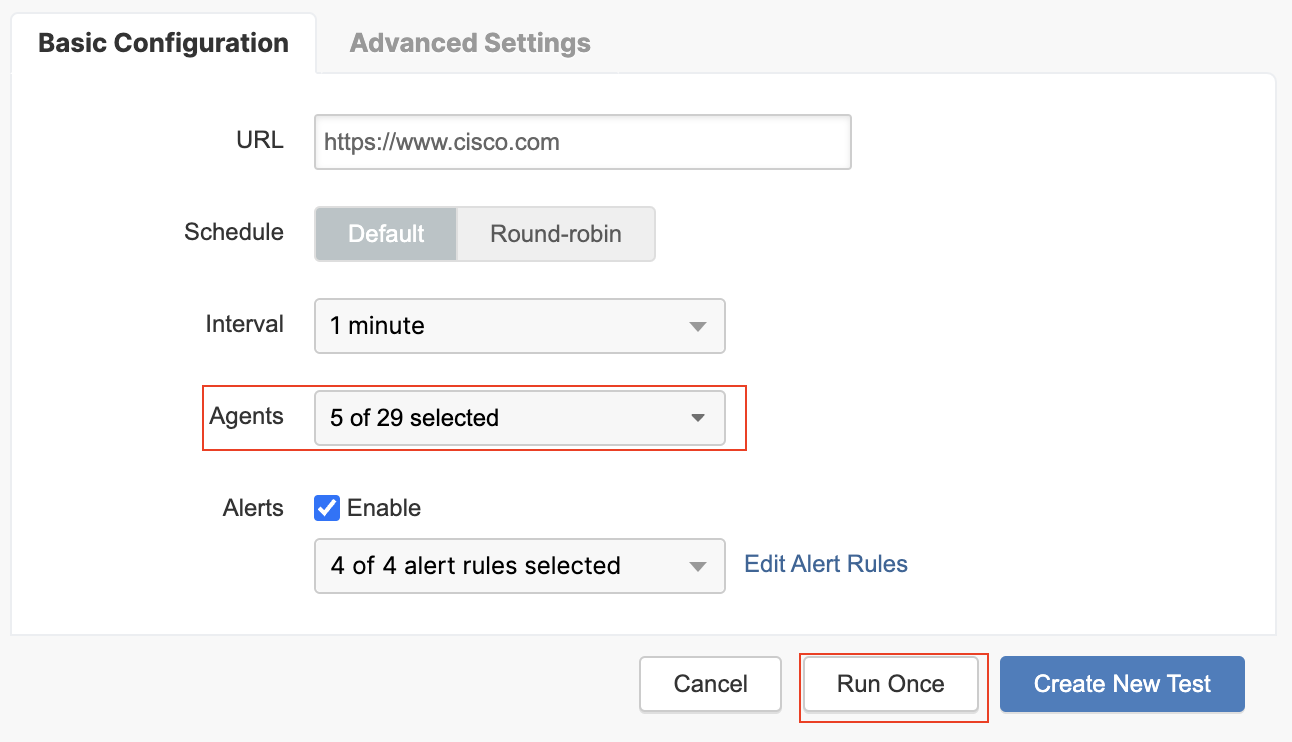
Task: Click the arrow icon on alert rules dropdown
Action: coord(698,567)
